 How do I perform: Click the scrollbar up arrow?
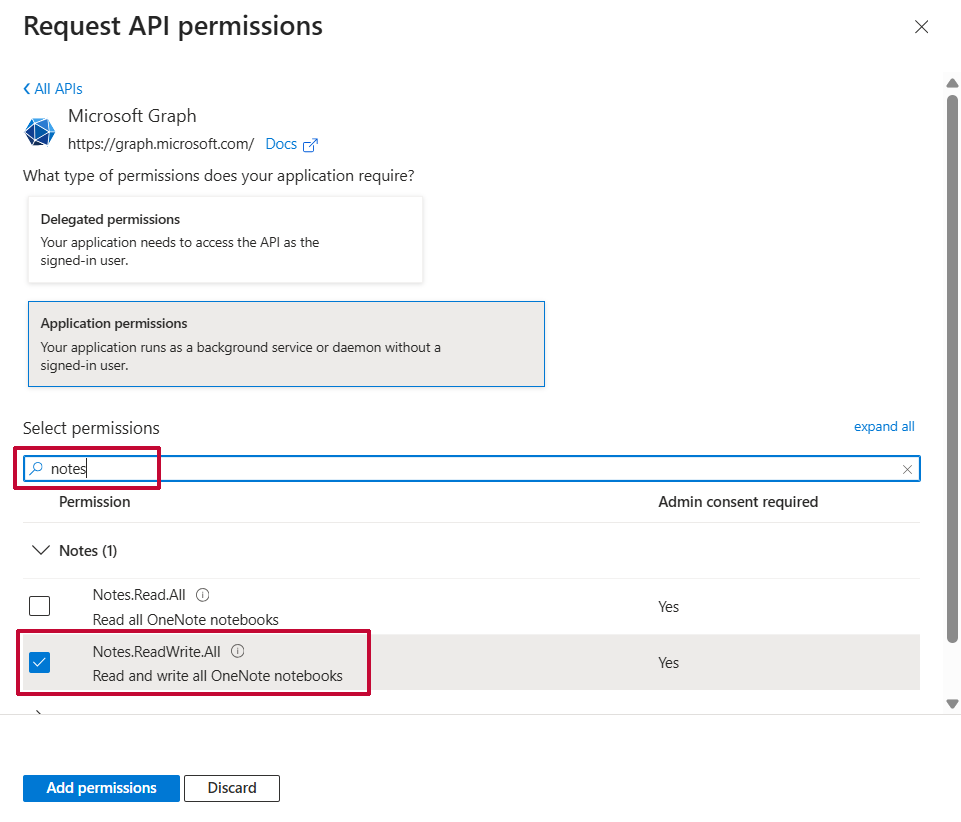pos(952,83)
